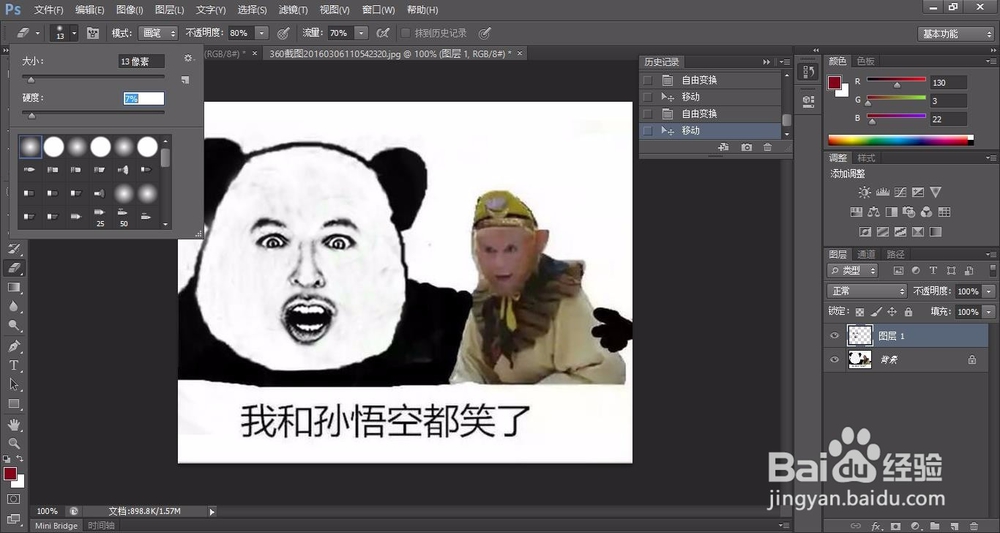Open brush preset picker dropdown arrow
1000x533 pixels.
pos(74,33)
